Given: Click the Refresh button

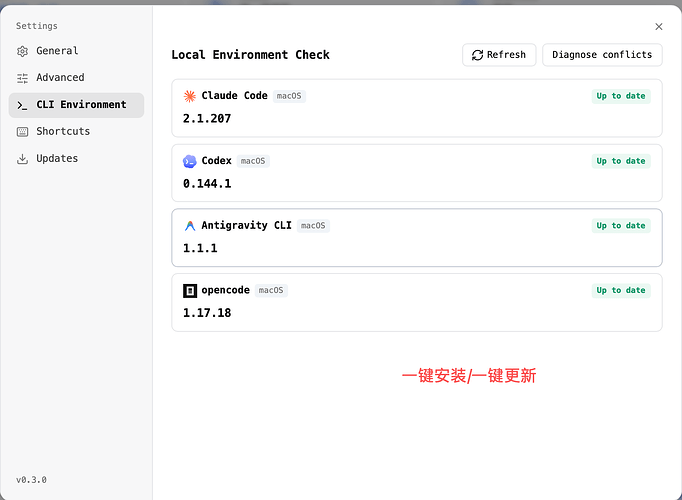Looking at the screenshot, I should [499, 55].
